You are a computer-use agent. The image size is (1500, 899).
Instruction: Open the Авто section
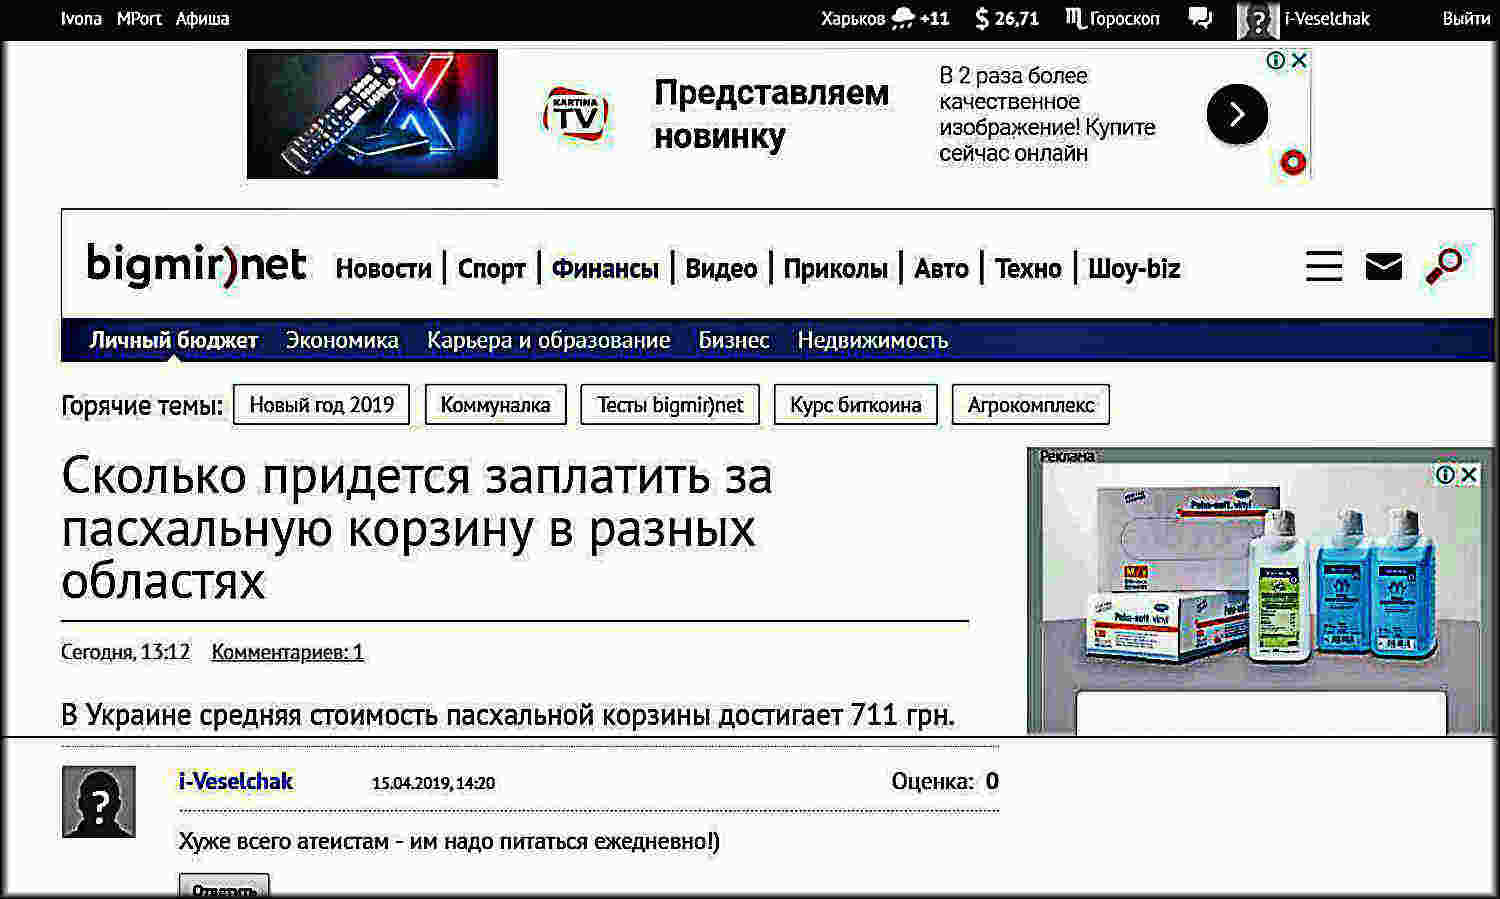tap(941, 269)
